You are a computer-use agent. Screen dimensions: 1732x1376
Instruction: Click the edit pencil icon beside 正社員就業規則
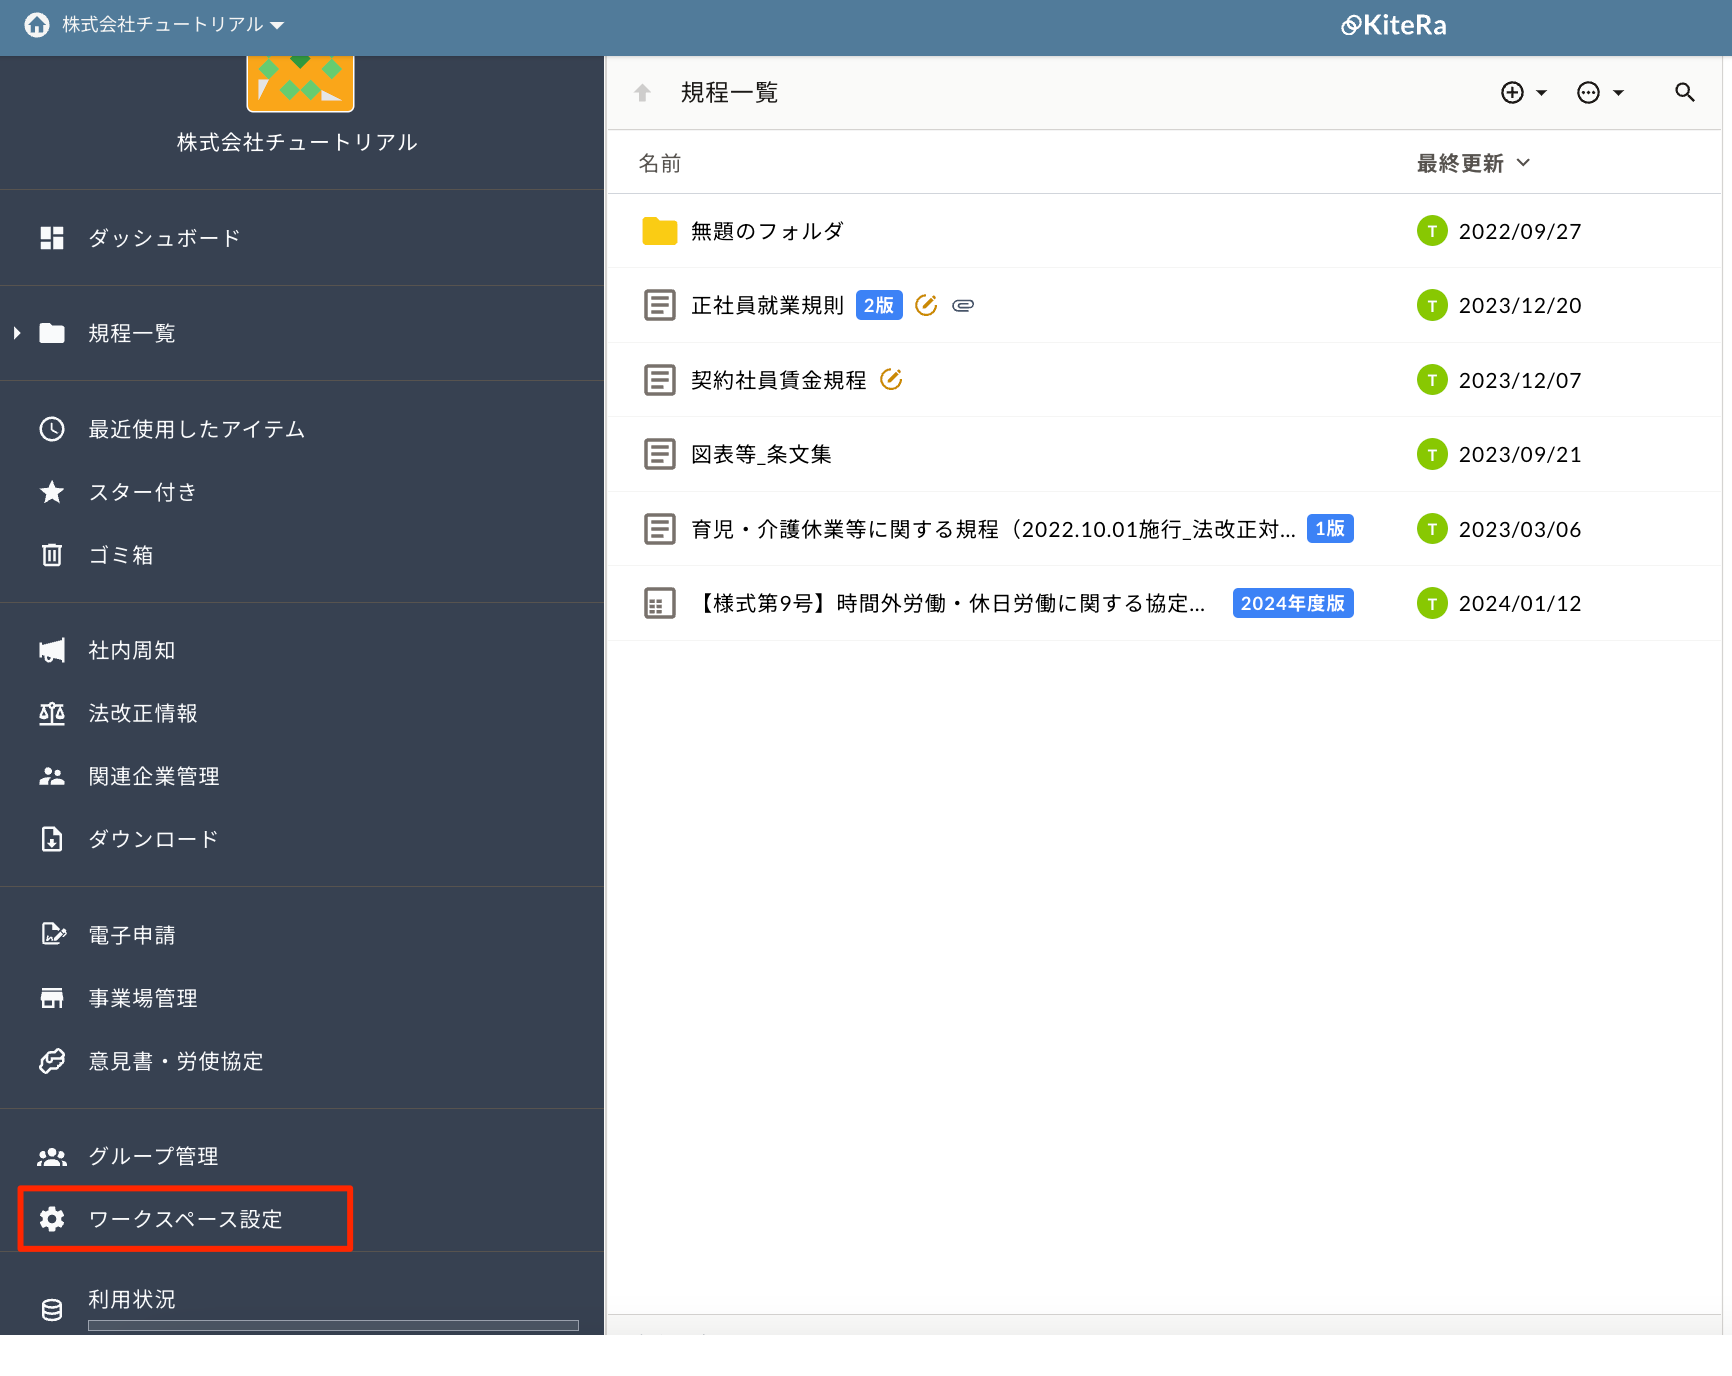[926, 305]
